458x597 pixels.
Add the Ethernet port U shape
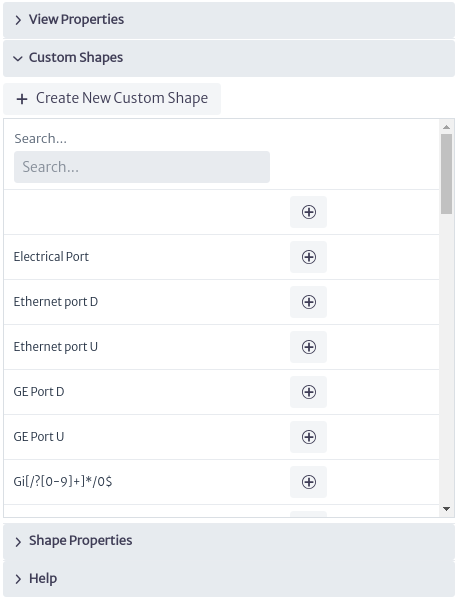(x=308, y=347)
